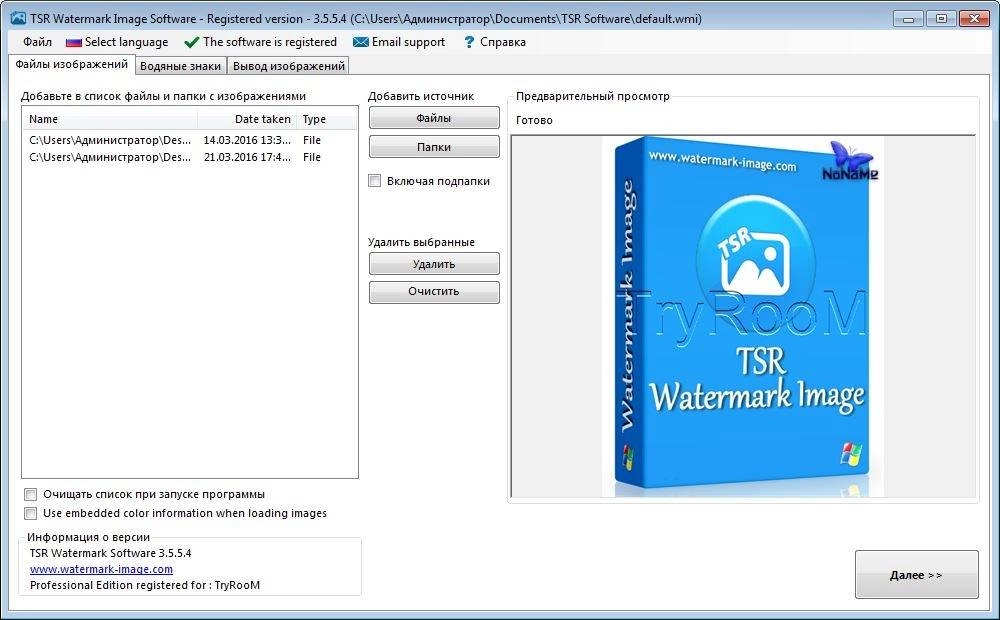Sort file list by Date taken column

pyautogui.click(x=247, y=119)
